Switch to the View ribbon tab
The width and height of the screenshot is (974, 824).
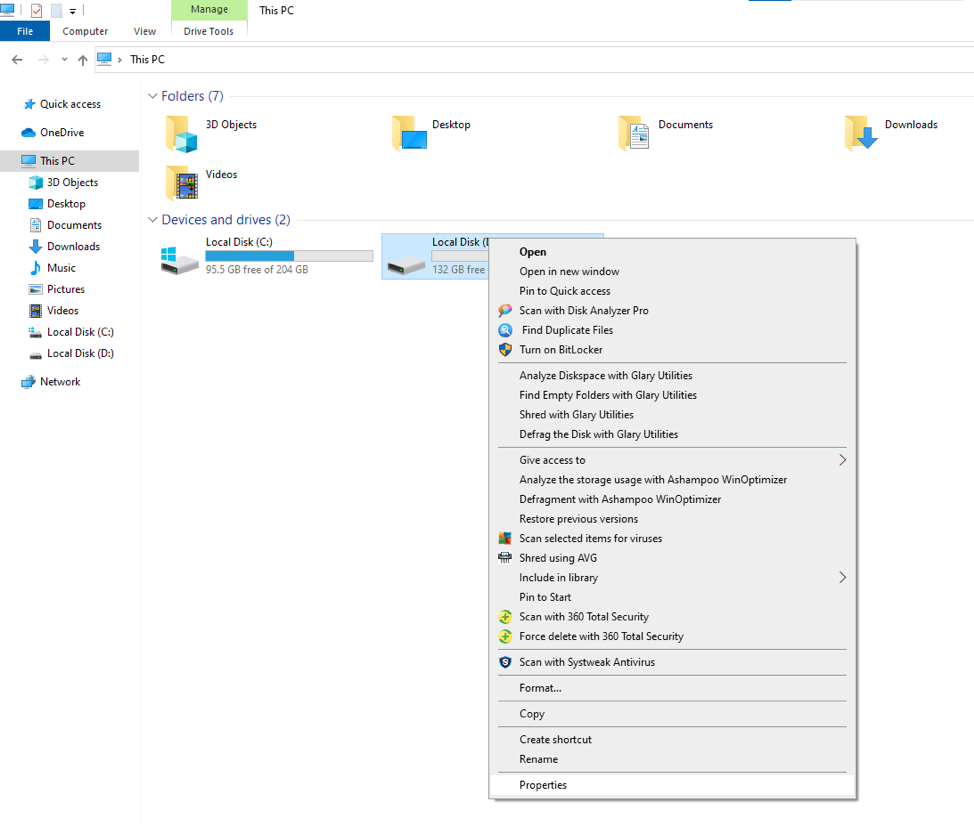pos(145,31)
